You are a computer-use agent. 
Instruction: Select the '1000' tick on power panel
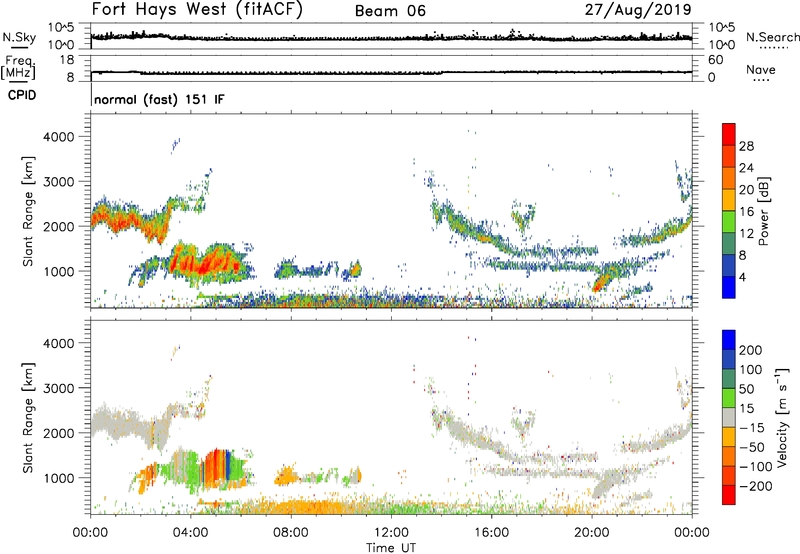[59, 271]
